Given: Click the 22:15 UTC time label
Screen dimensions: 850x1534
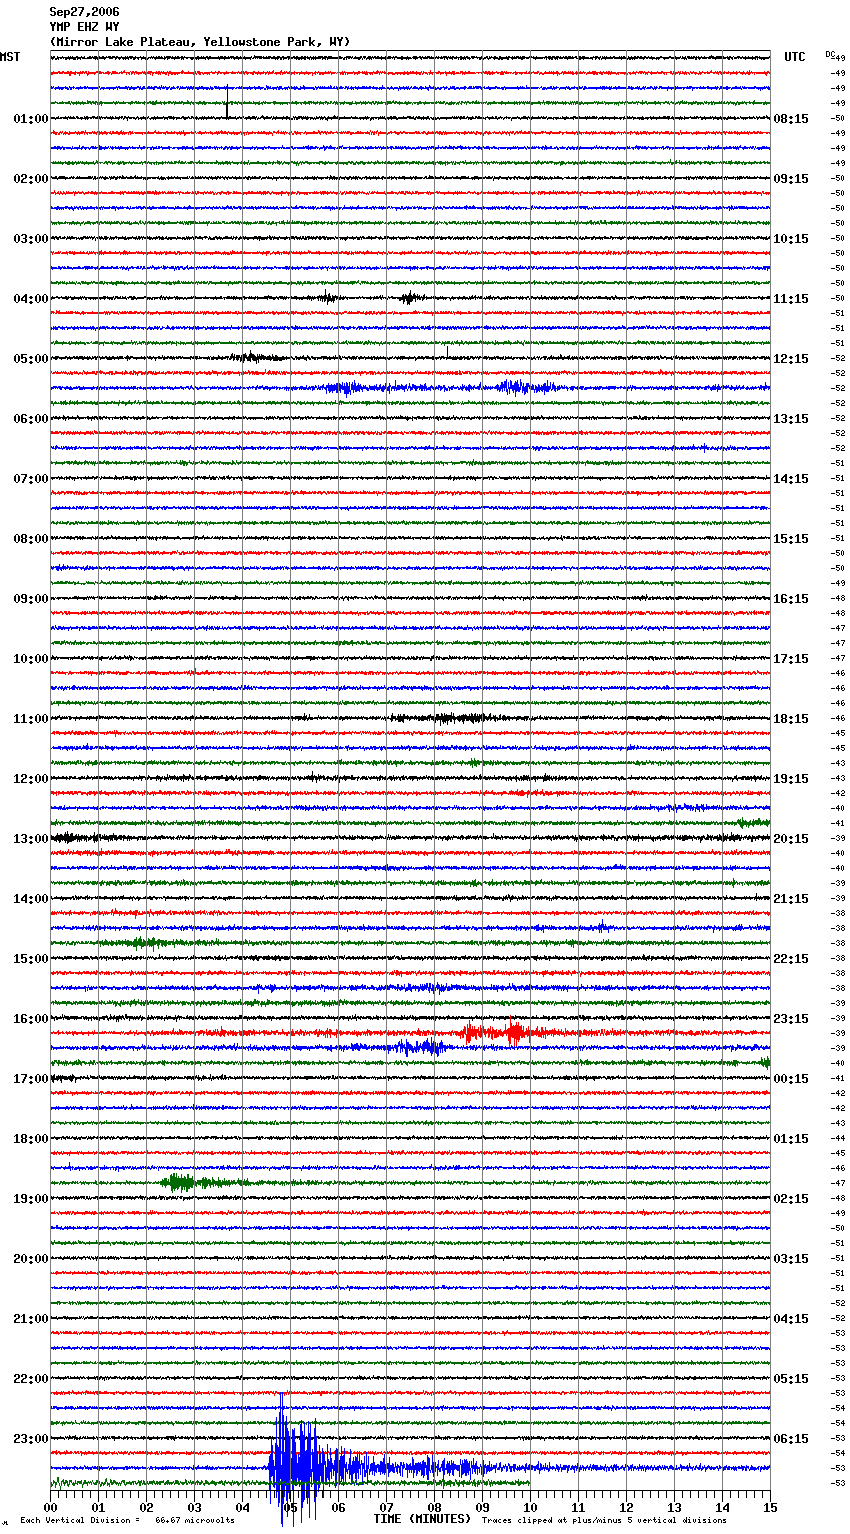Looking at the screenshot, I should point(791,959).
